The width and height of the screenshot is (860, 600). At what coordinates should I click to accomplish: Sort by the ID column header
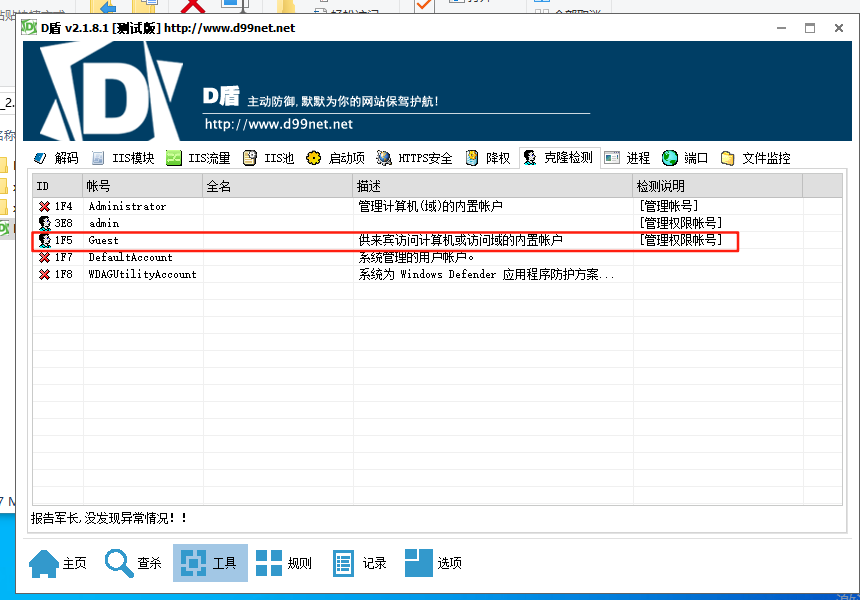pos(58,186)
